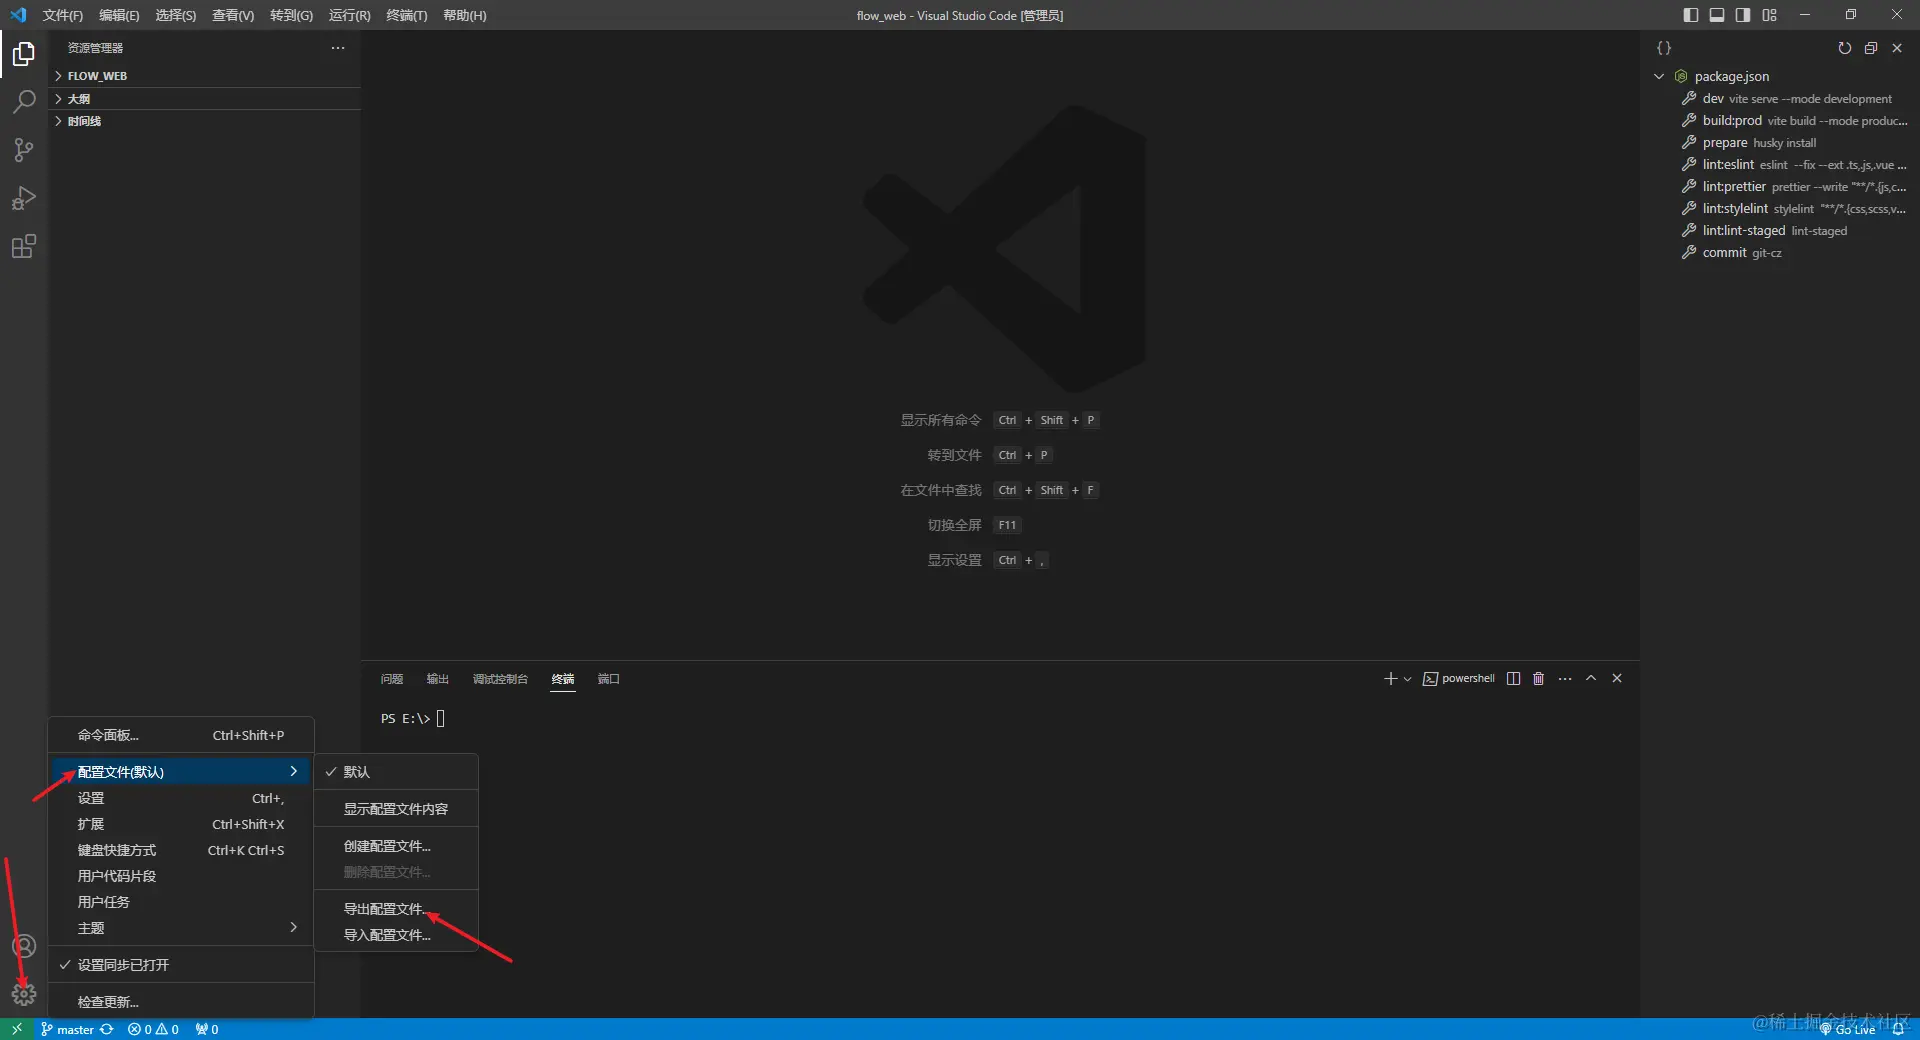Collapse the package.json scripts tree
The width and height of the screenshot is (1920, 1040).
[1659, 77]
